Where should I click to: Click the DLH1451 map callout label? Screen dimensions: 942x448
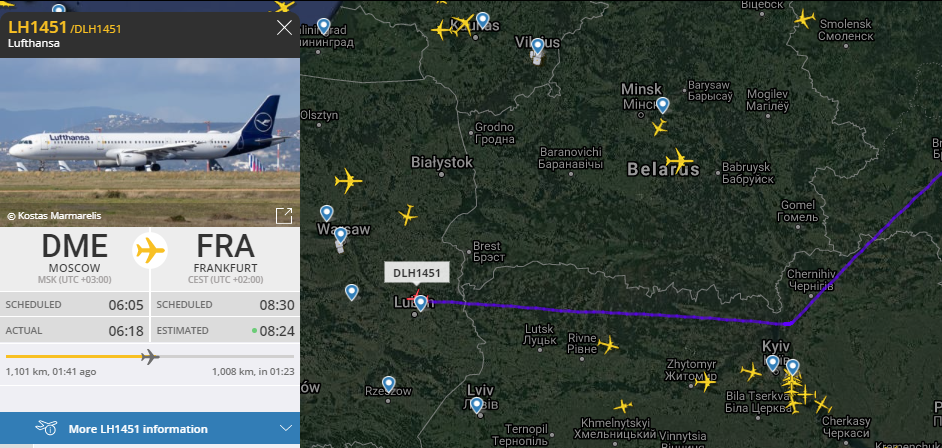tap(416, 273)
